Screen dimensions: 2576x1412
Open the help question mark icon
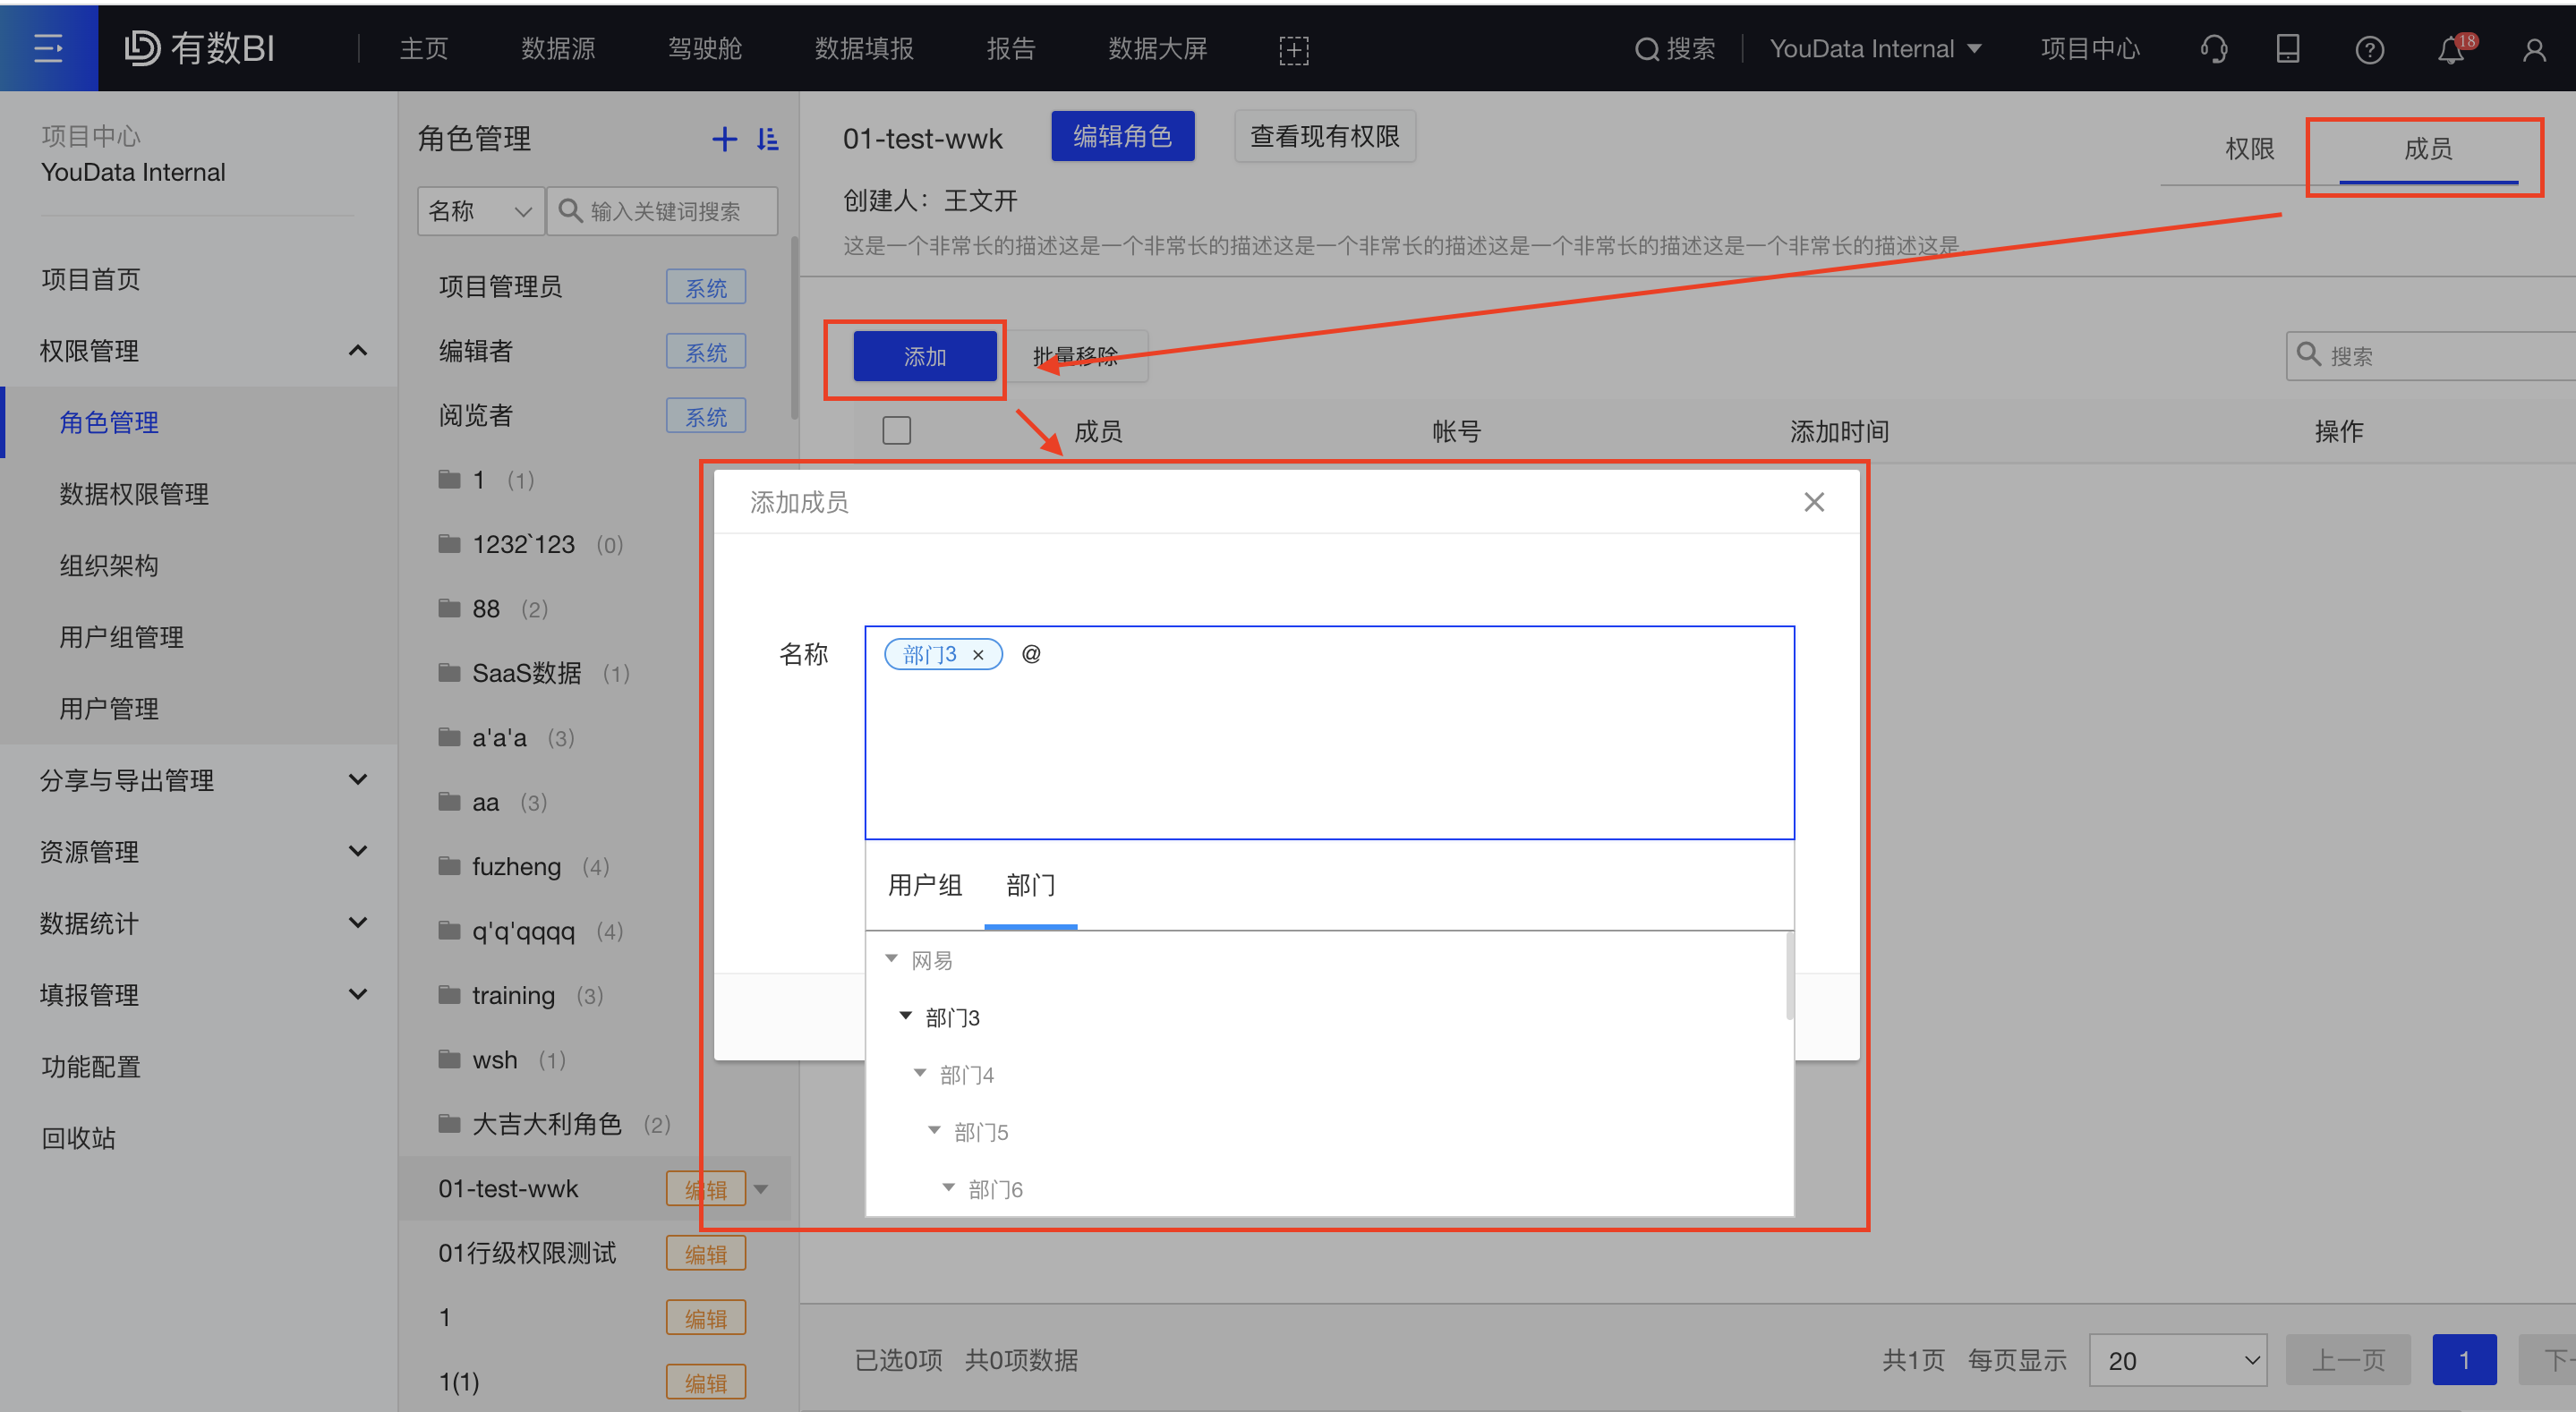pyautogui.click(x=2369, y=48)
